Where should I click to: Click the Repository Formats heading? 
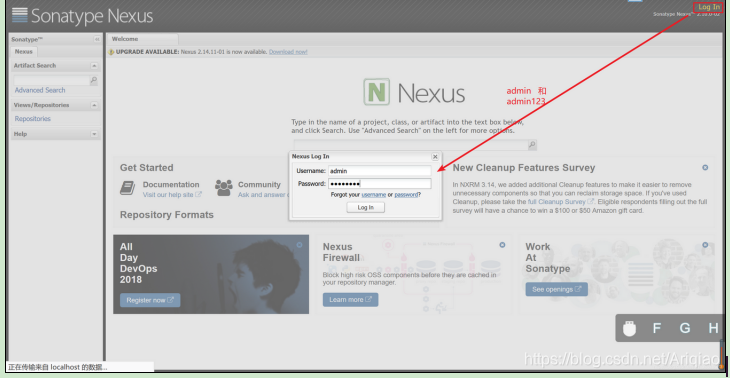[167, 215]
